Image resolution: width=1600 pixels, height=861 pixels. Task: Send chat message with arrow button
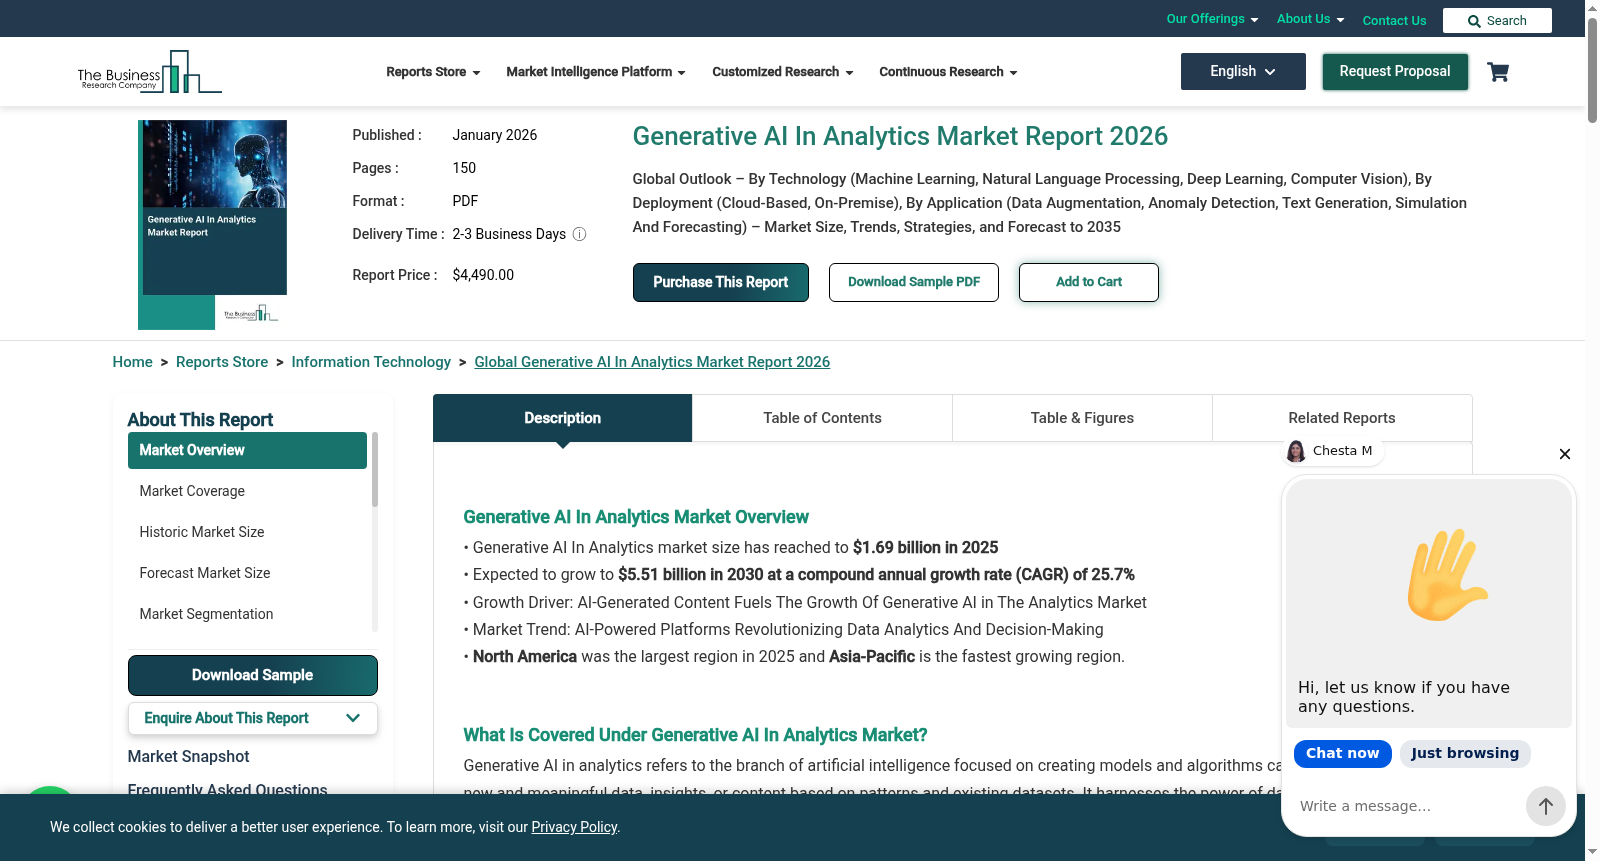(1545, 806)
